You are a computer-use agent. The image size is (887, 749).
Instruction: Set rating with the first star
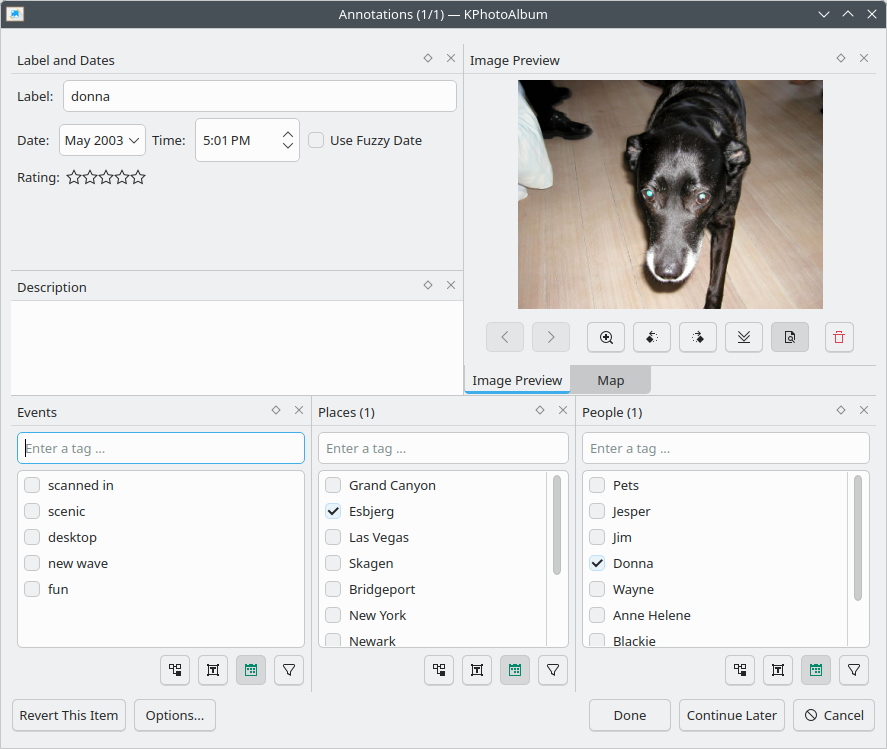[74, 178]
